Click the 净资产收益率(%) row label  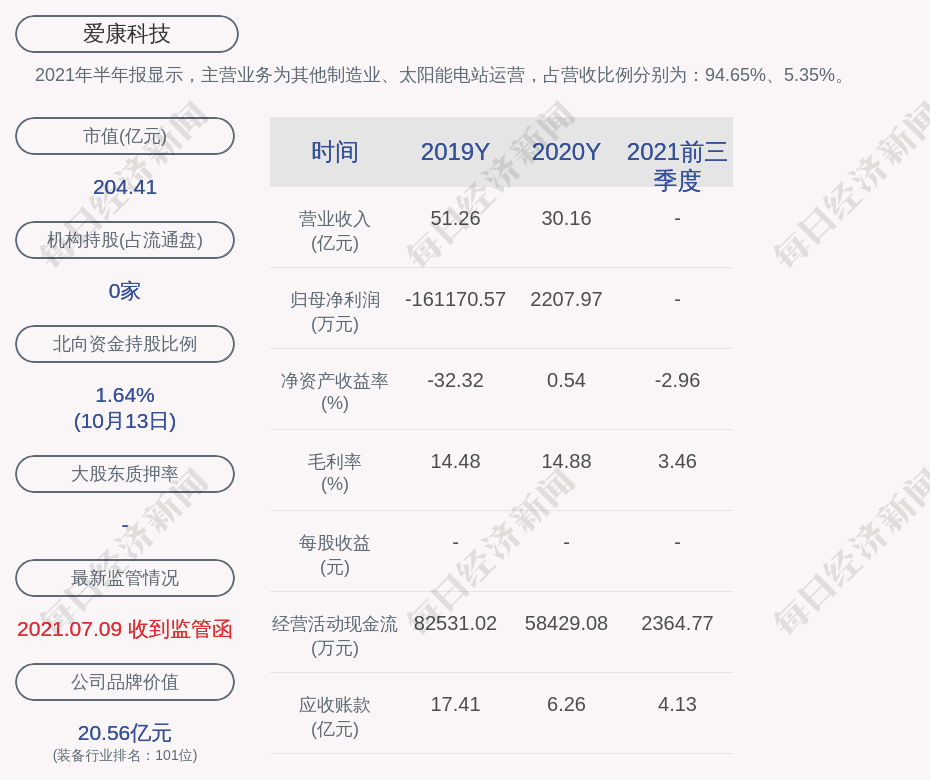335,392
